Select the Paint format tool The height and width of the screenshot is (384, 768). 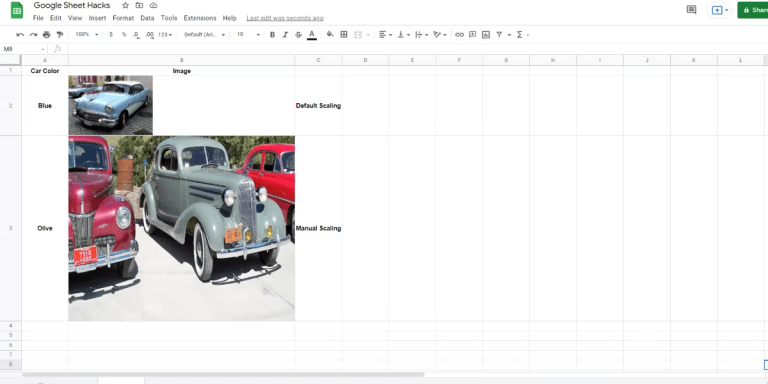coord(60,35)
